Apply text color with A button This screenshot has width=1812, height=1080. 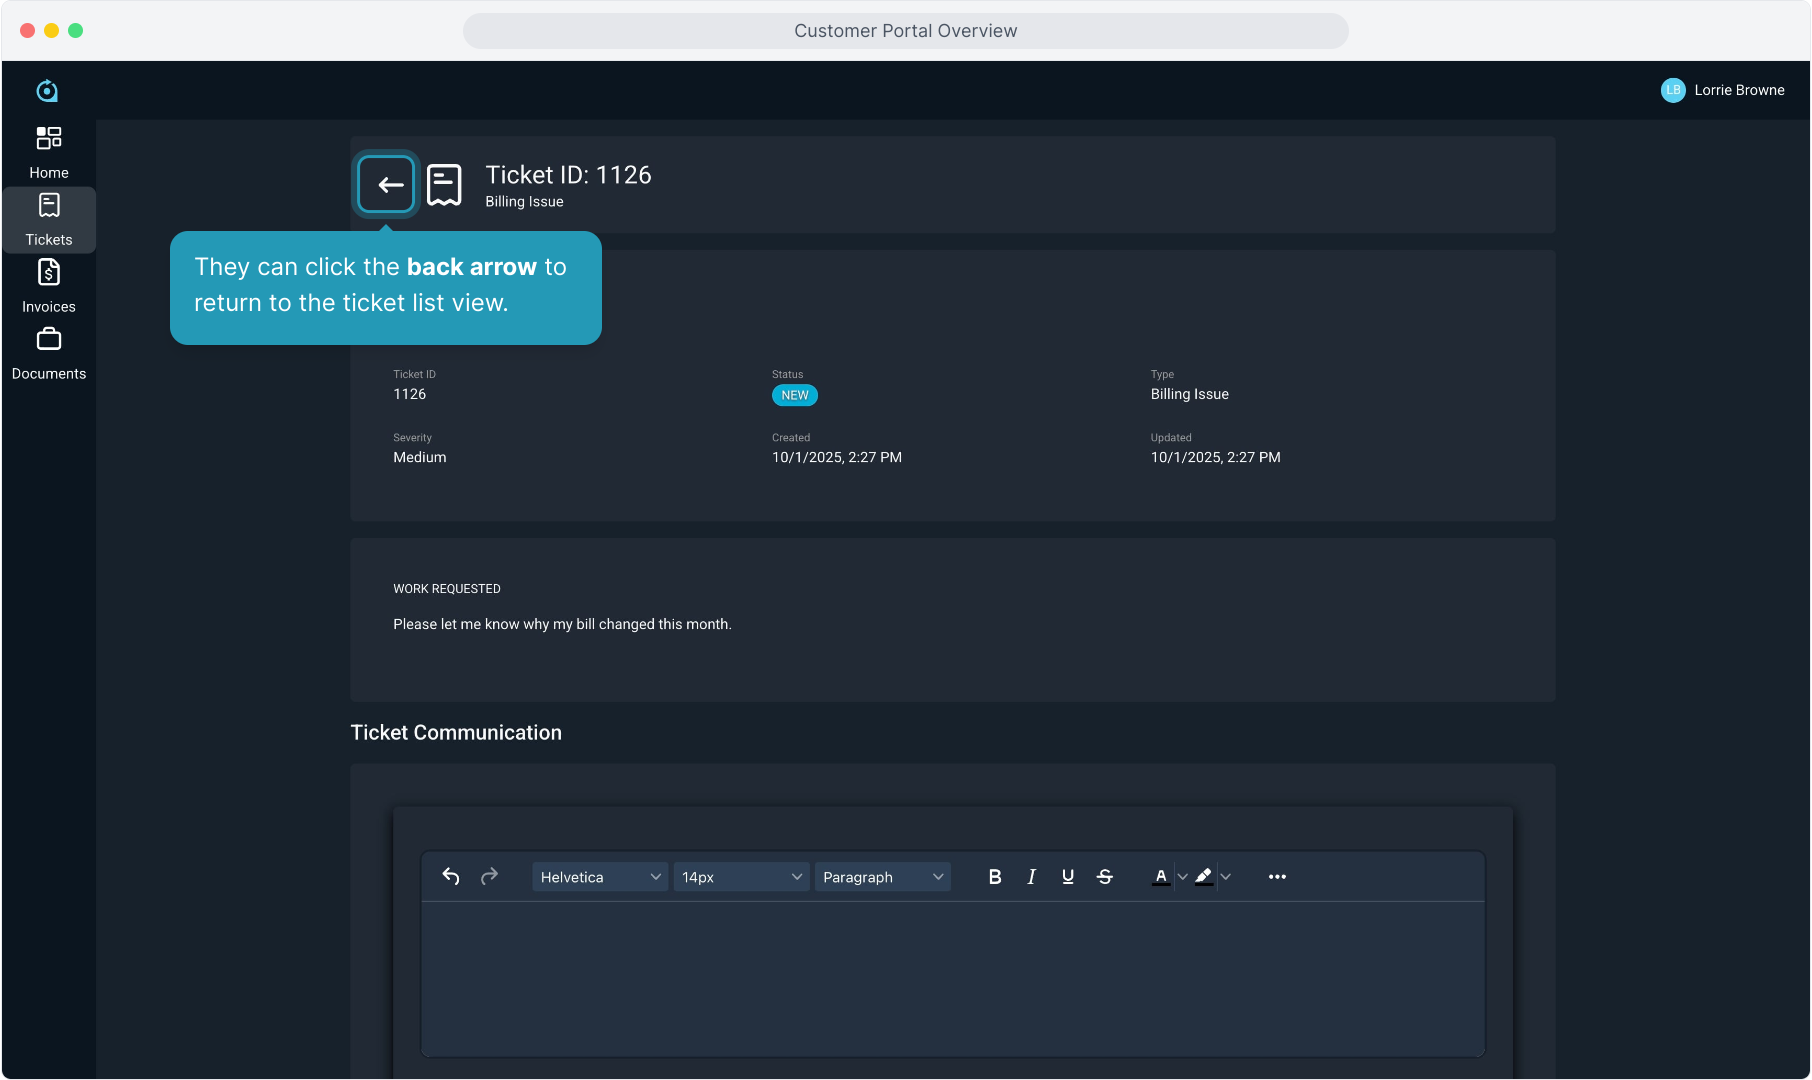pyautogui.click(x=1160, y=876)
